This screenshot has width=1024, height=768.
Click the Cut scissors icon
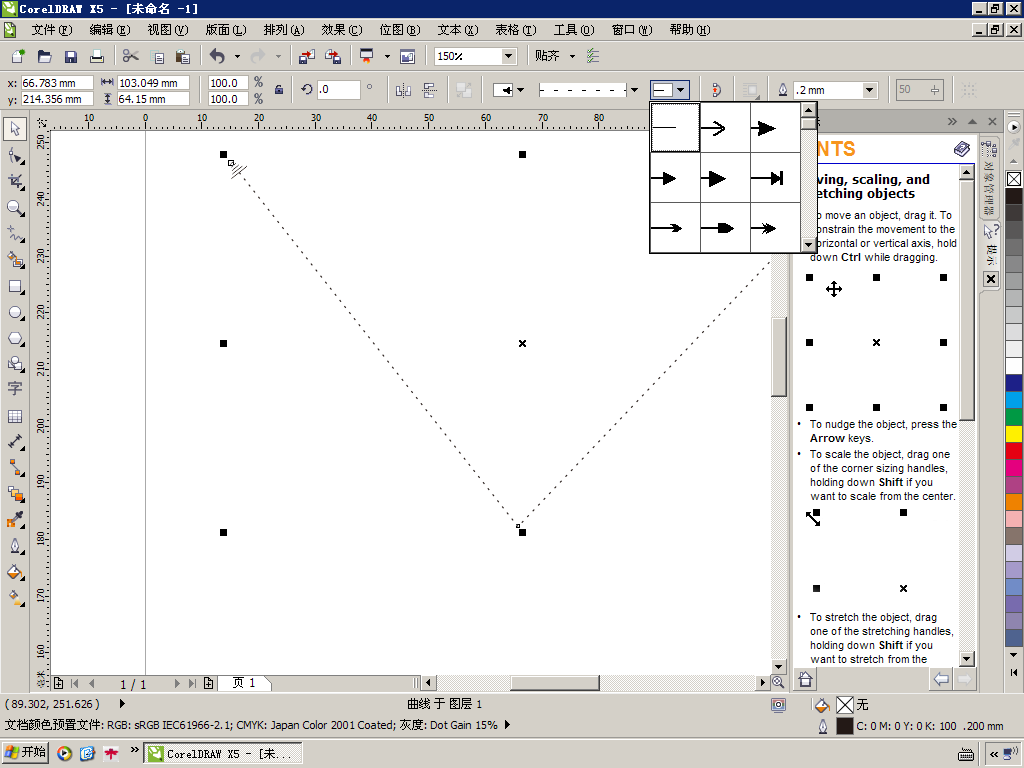coord(131,56)
